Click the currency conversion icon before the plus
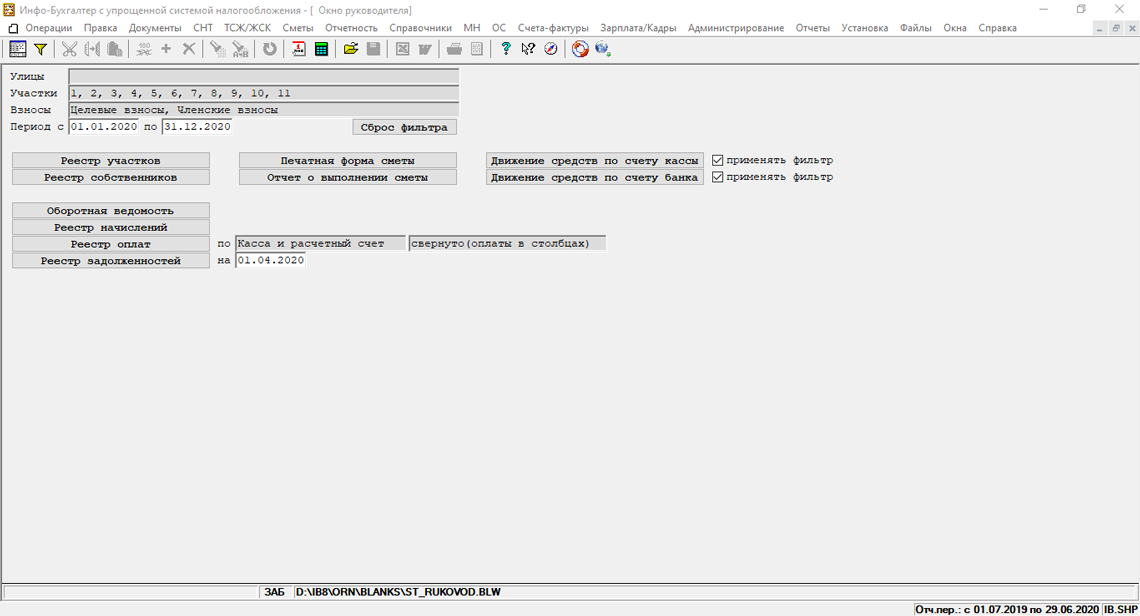 pos(144,49)
